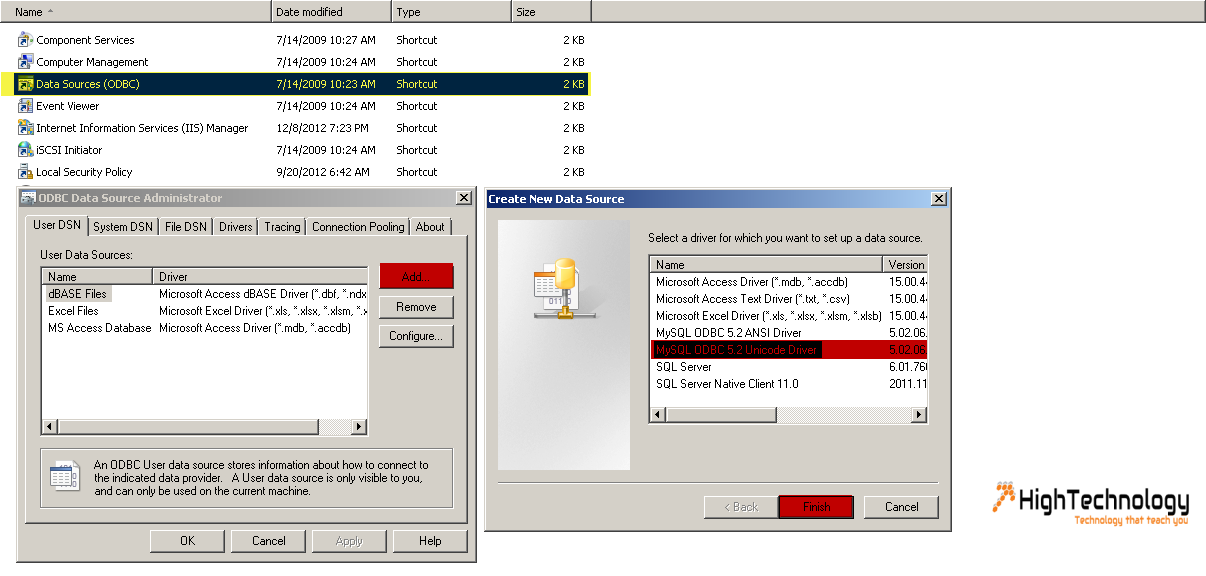
Task: Click the ODBC Data Source Administrator title icon
Action: point(28,198)
